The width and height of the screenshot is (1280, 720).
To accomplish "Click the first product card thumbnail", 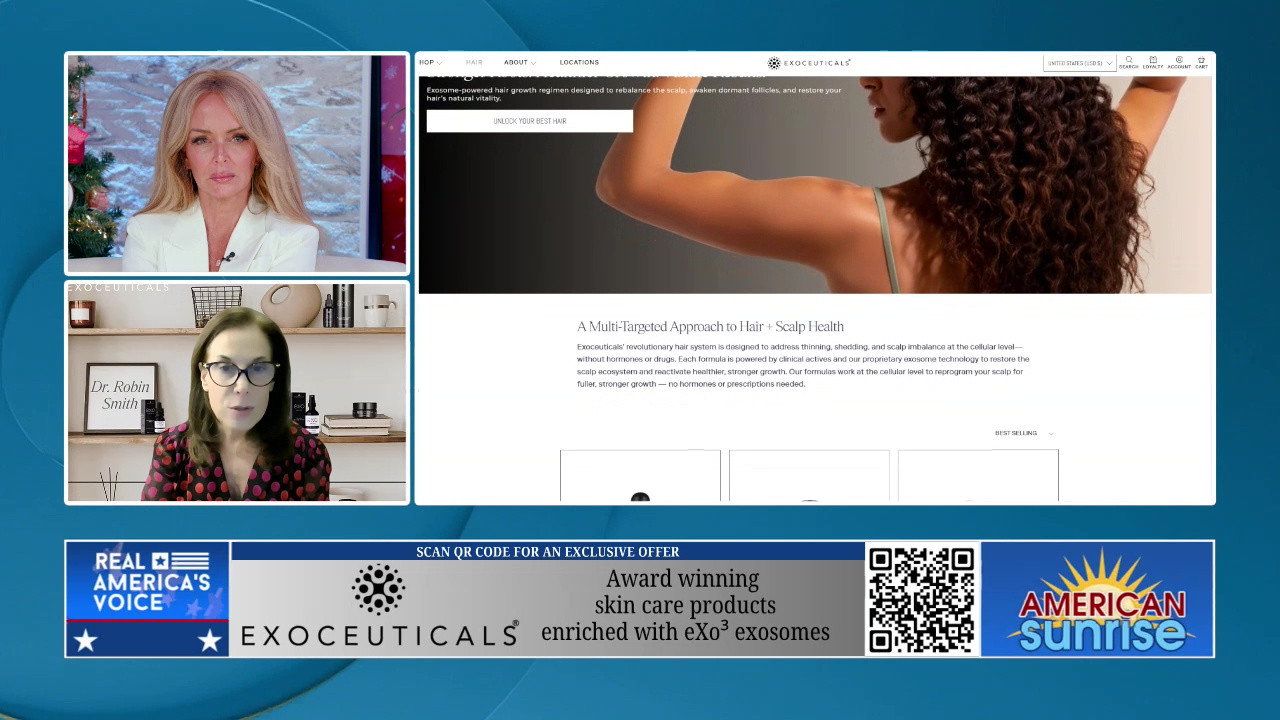I will point(640,476).
